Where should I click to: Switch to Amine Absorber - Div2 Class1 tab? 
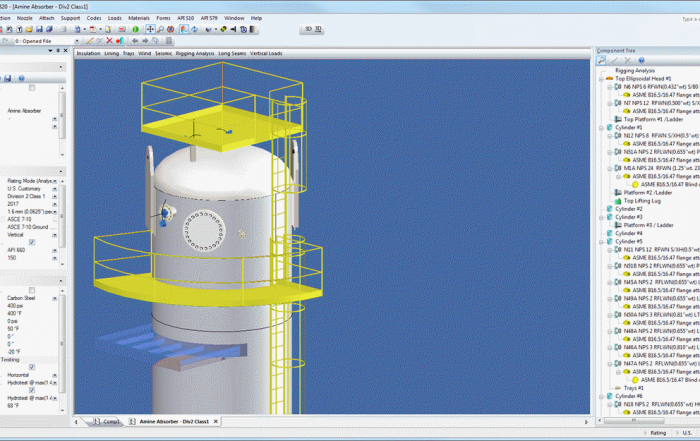pos(176,422)
